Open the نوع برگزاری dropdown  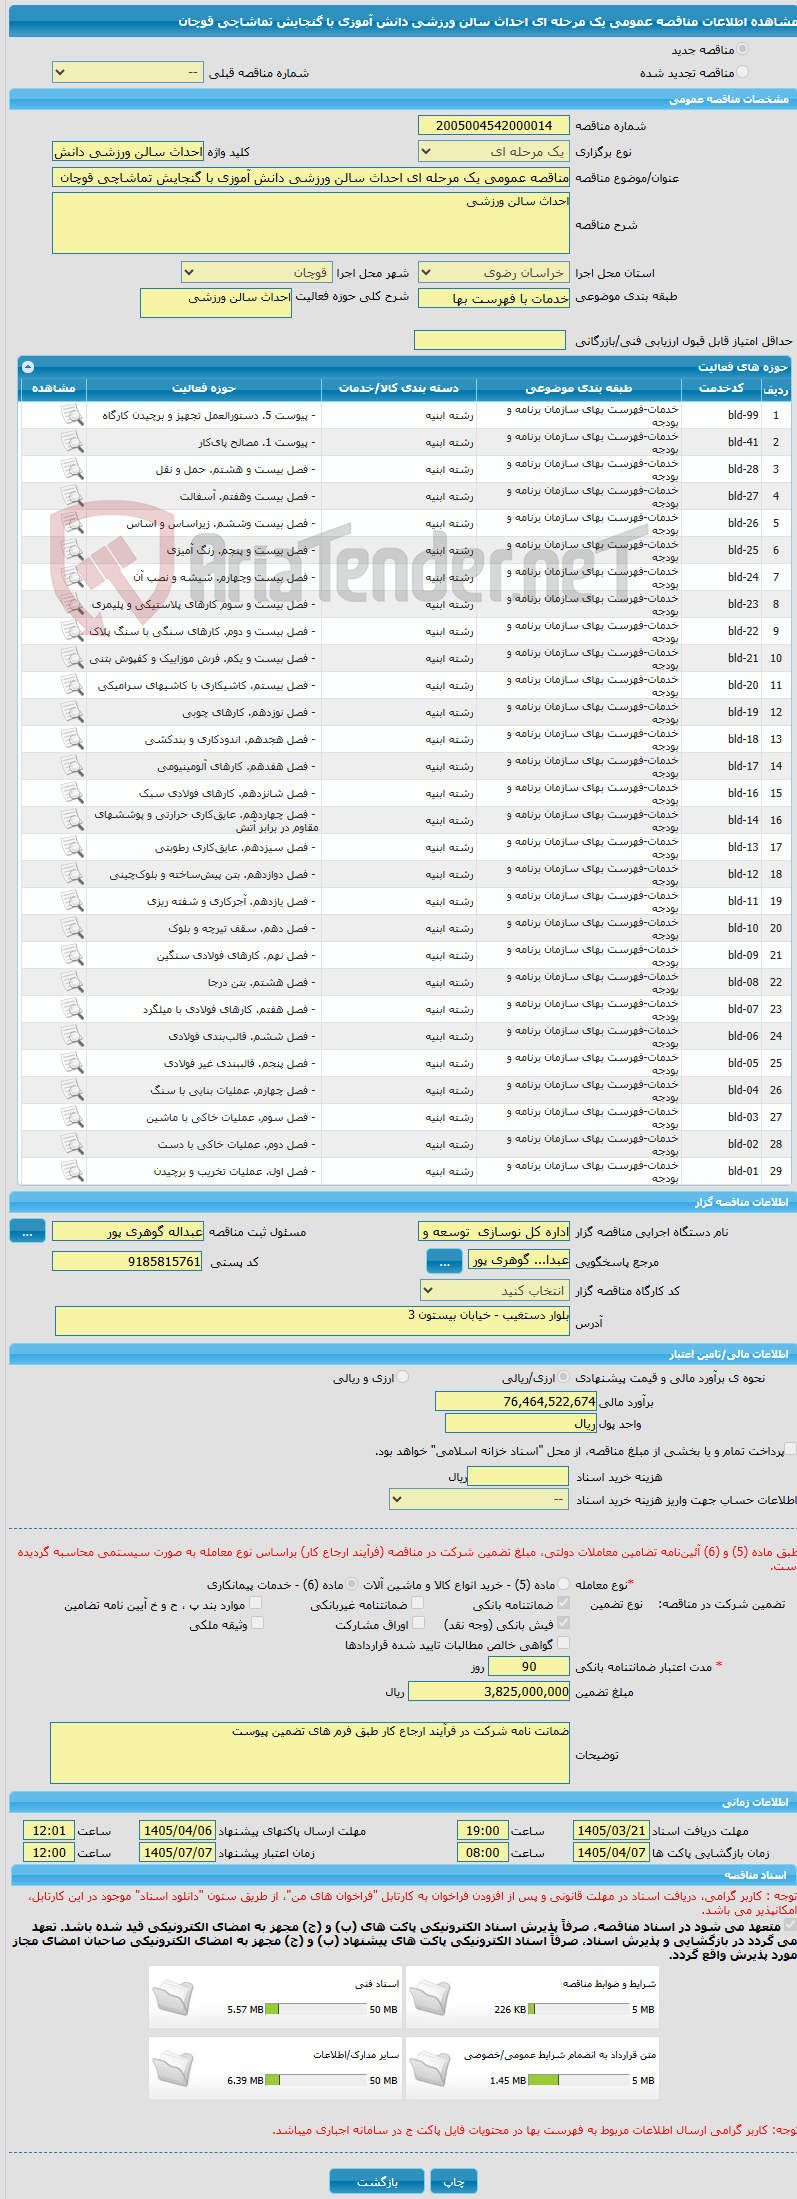point(493,152)
